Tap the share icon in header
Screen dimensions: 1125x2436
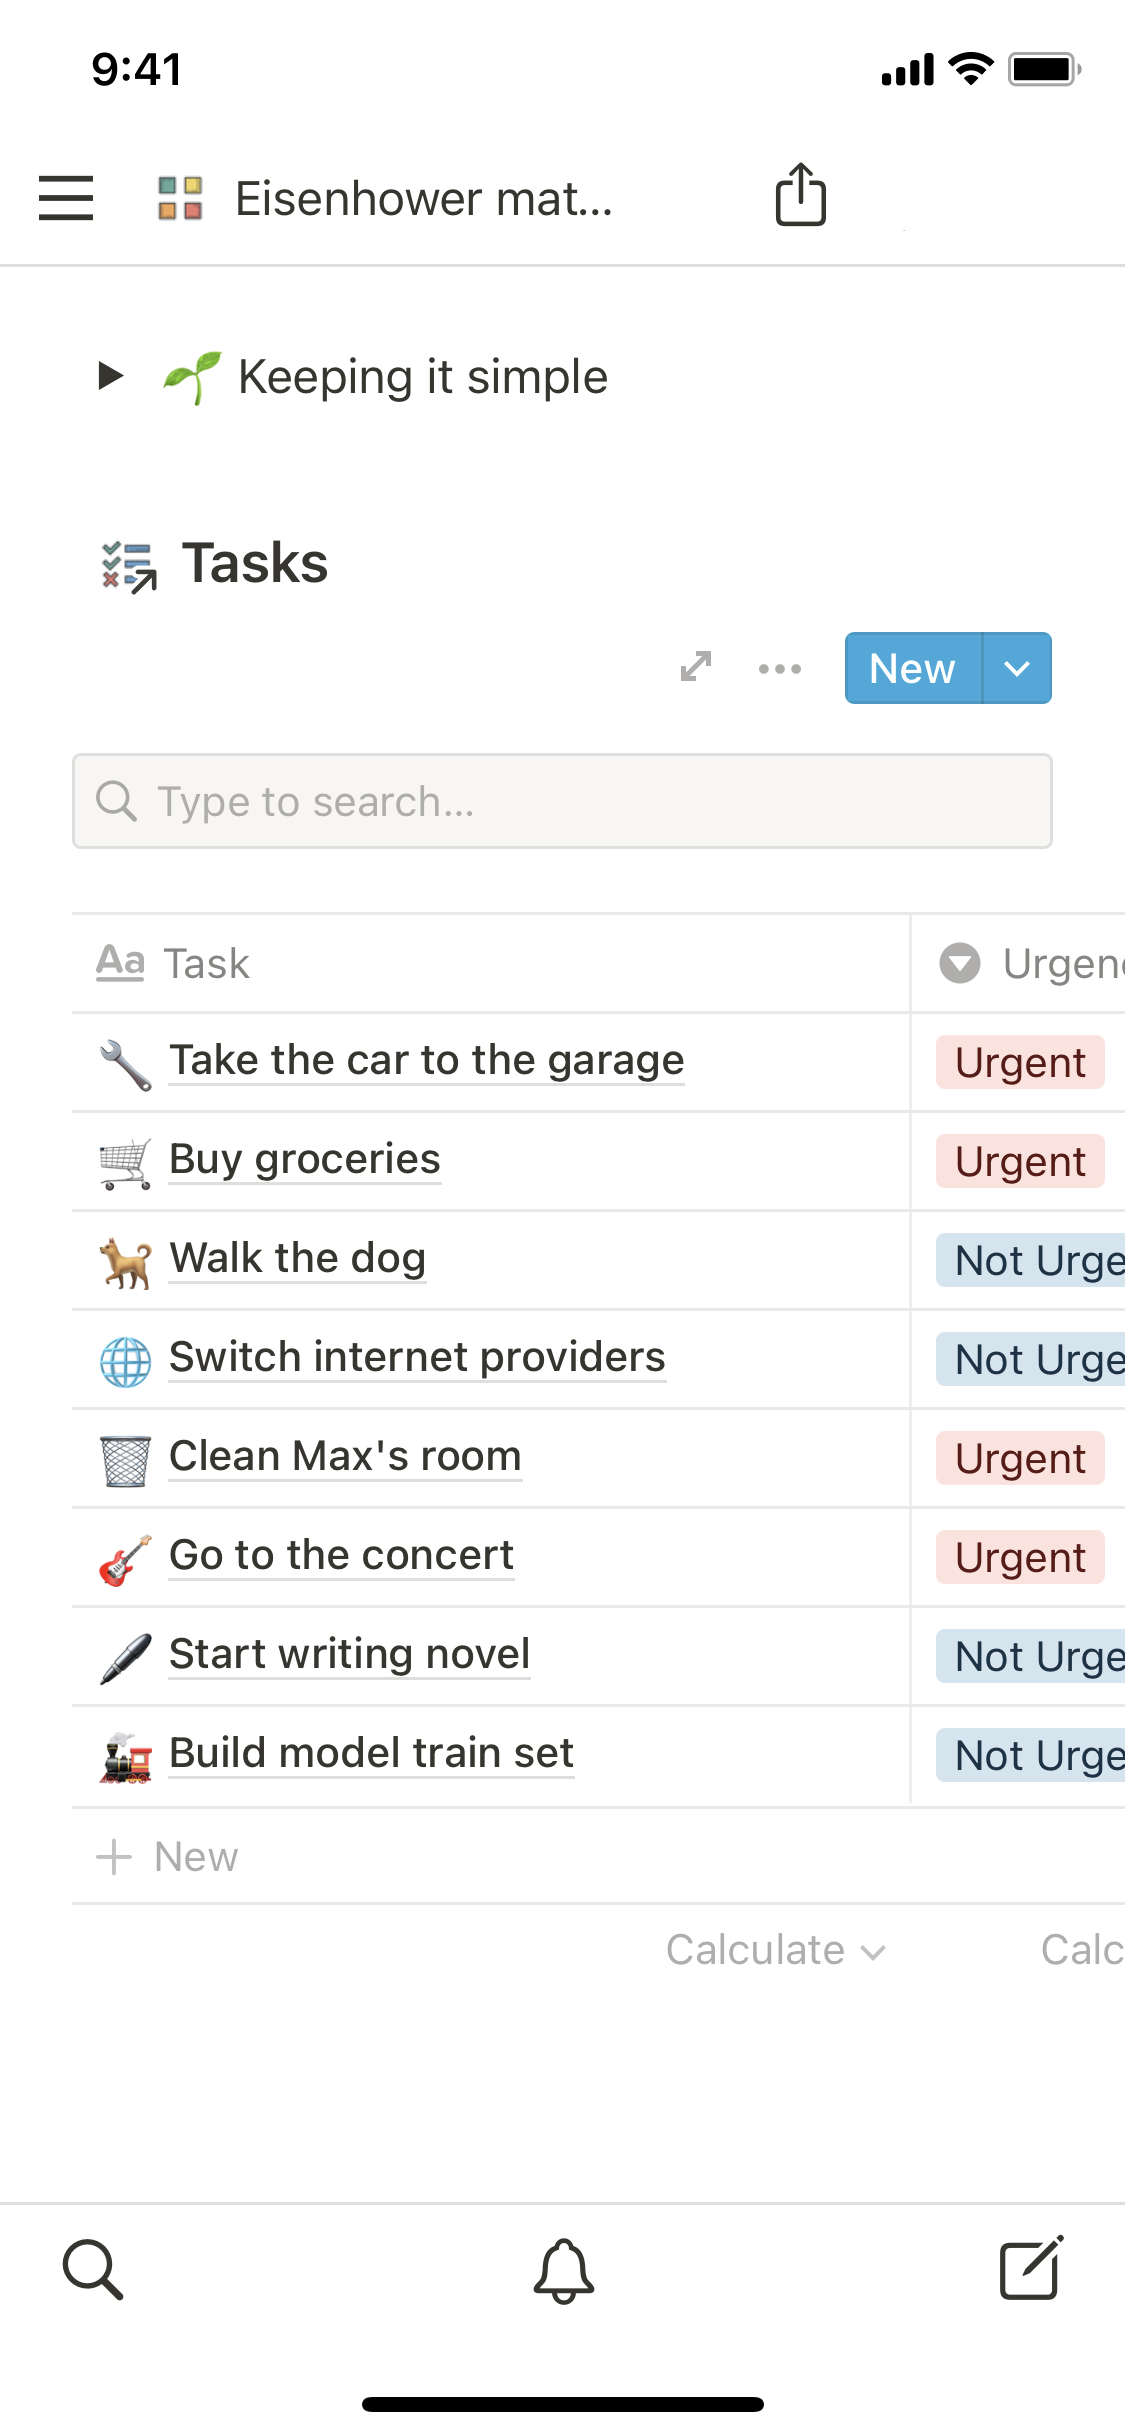800,195
